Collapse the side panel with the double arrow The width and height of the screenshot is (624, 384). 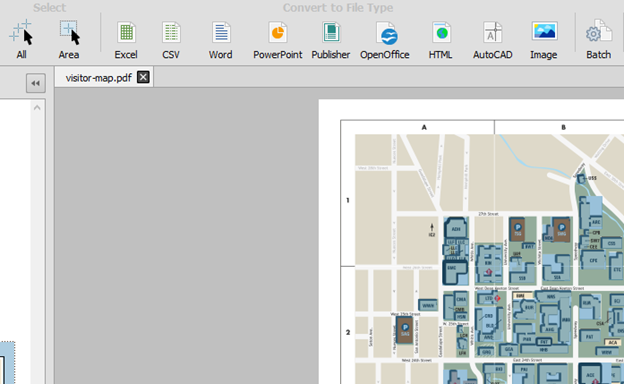[x=36, y=83]
